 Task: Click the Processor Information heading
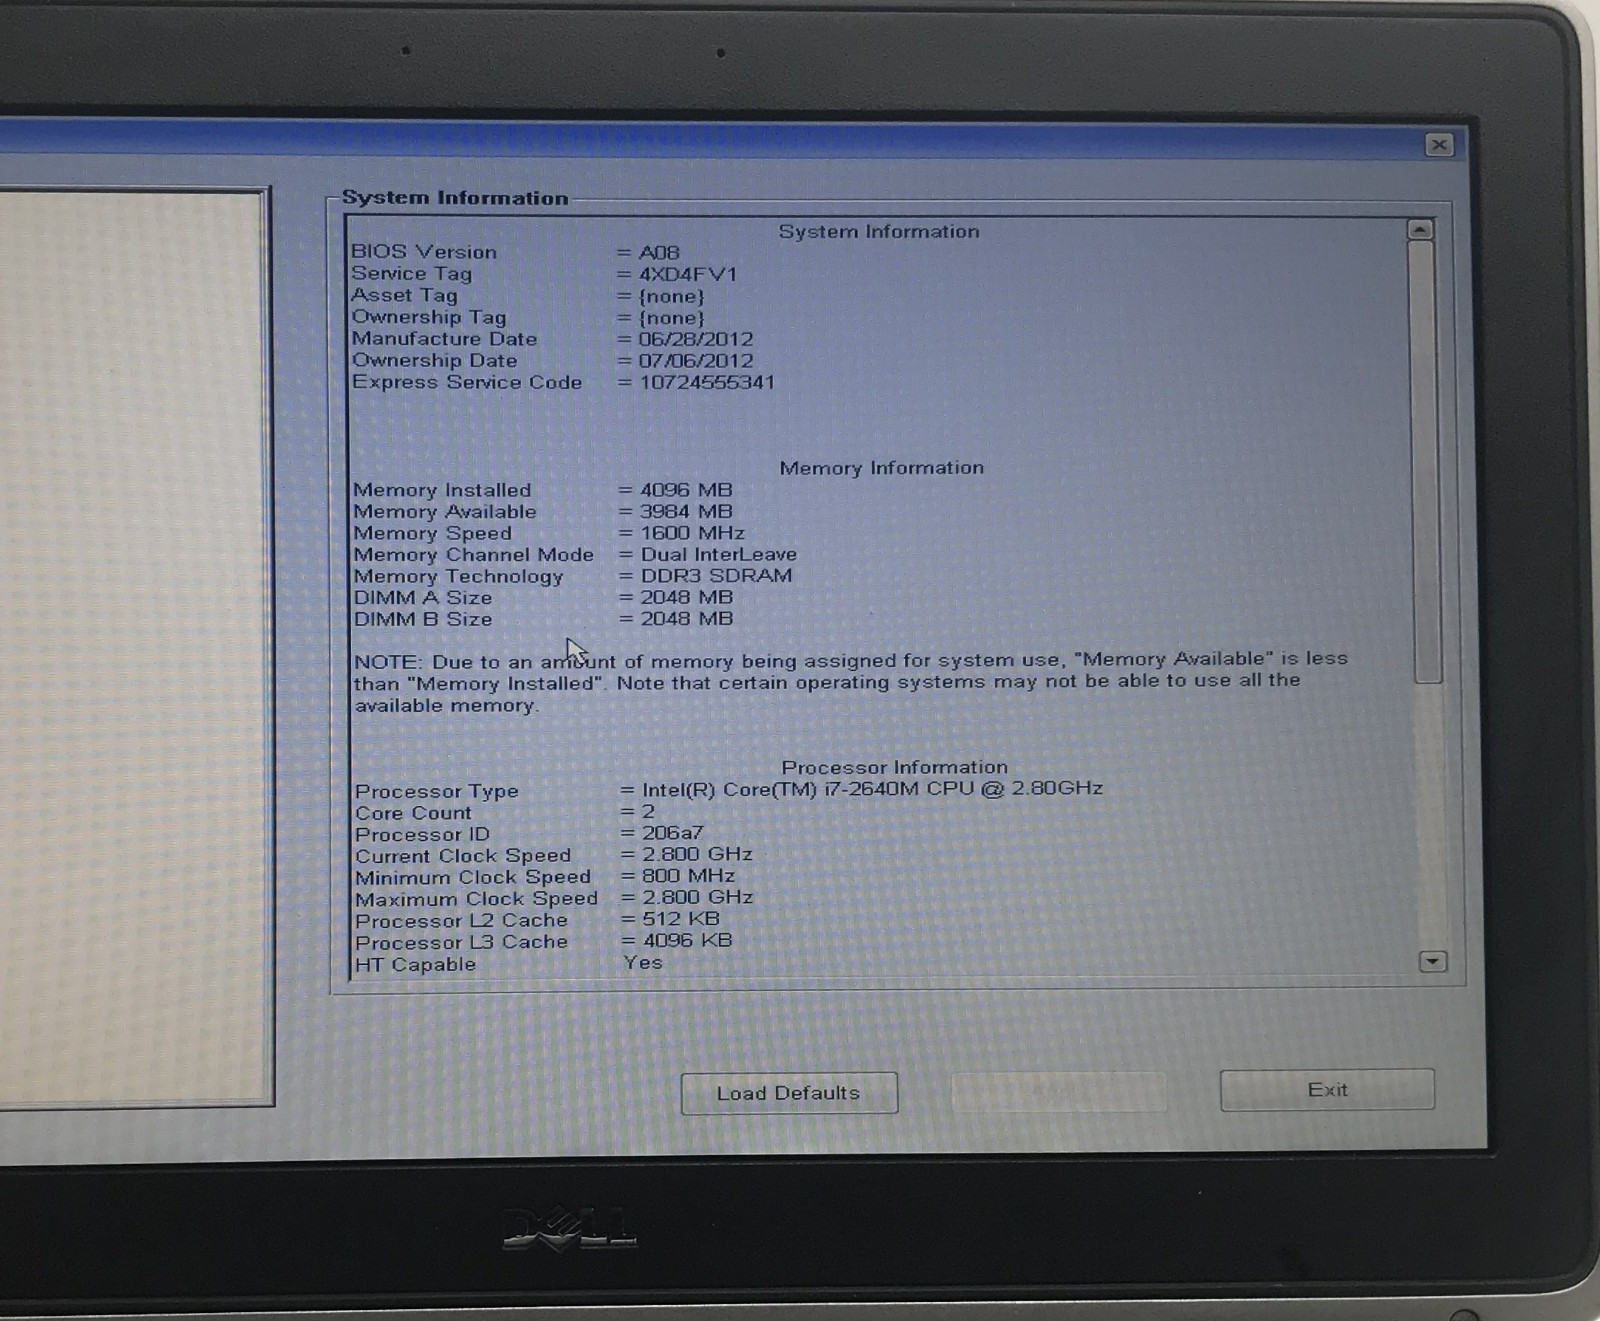tap(895, 767)
